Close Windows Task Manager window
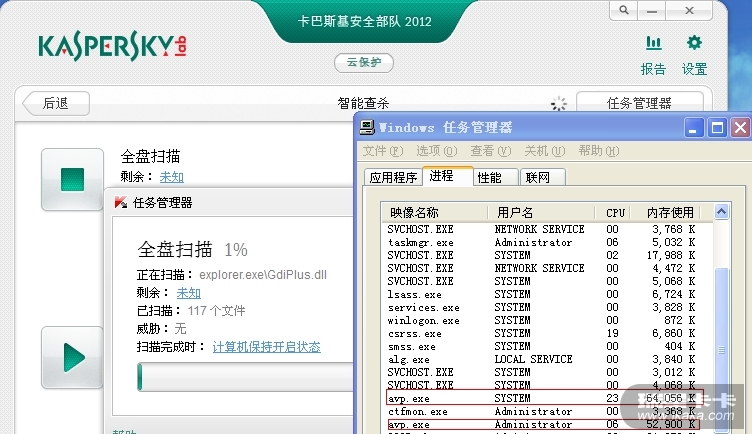 pos(740,128)
